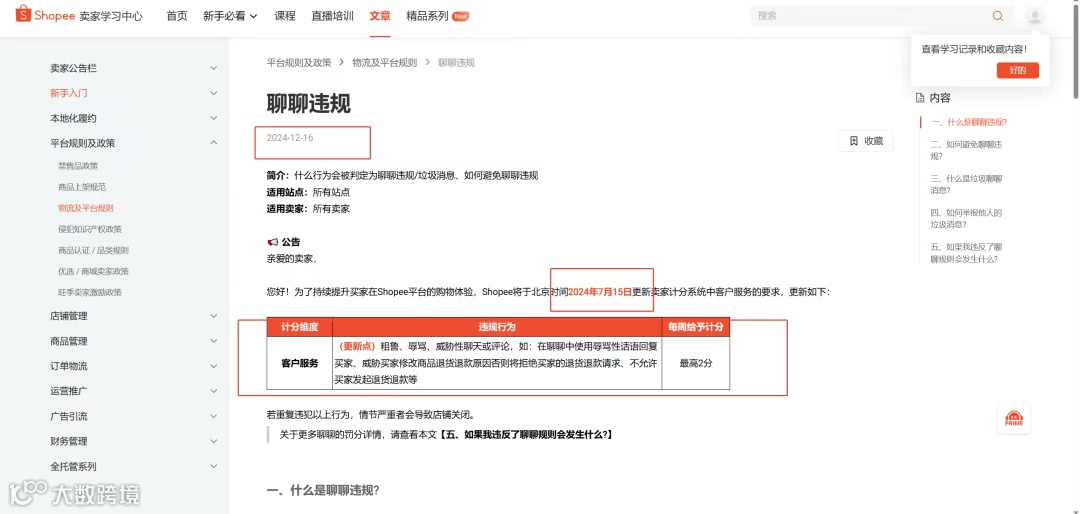
Task: Open 商品上架规范 sidebar item
Action: click(82, 187)
